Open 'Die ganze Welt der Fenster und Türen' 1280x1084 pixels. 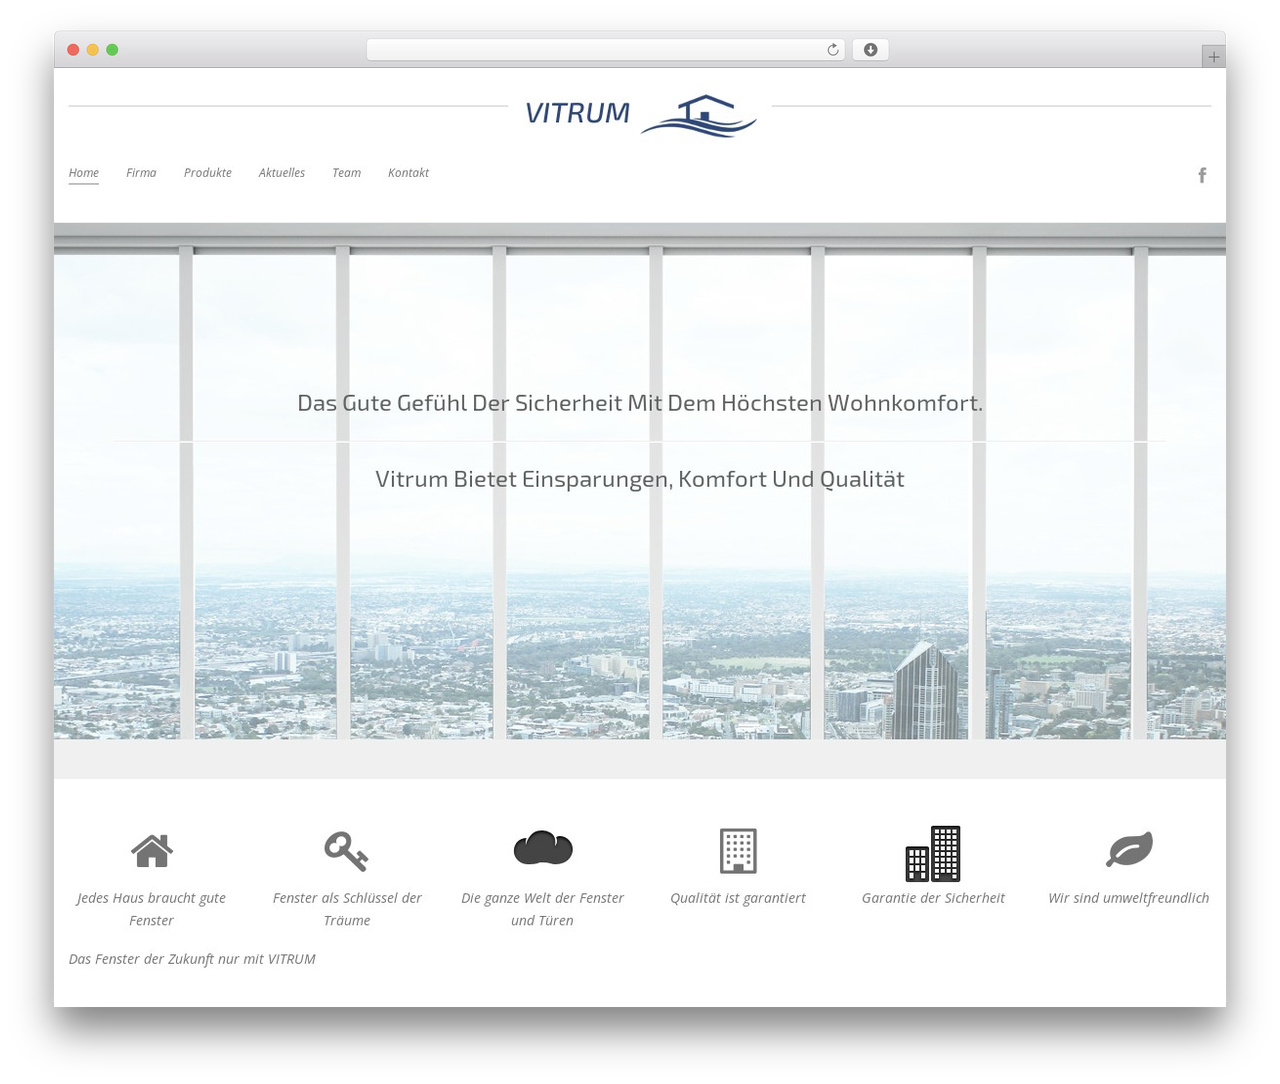(x=543, y=909)
